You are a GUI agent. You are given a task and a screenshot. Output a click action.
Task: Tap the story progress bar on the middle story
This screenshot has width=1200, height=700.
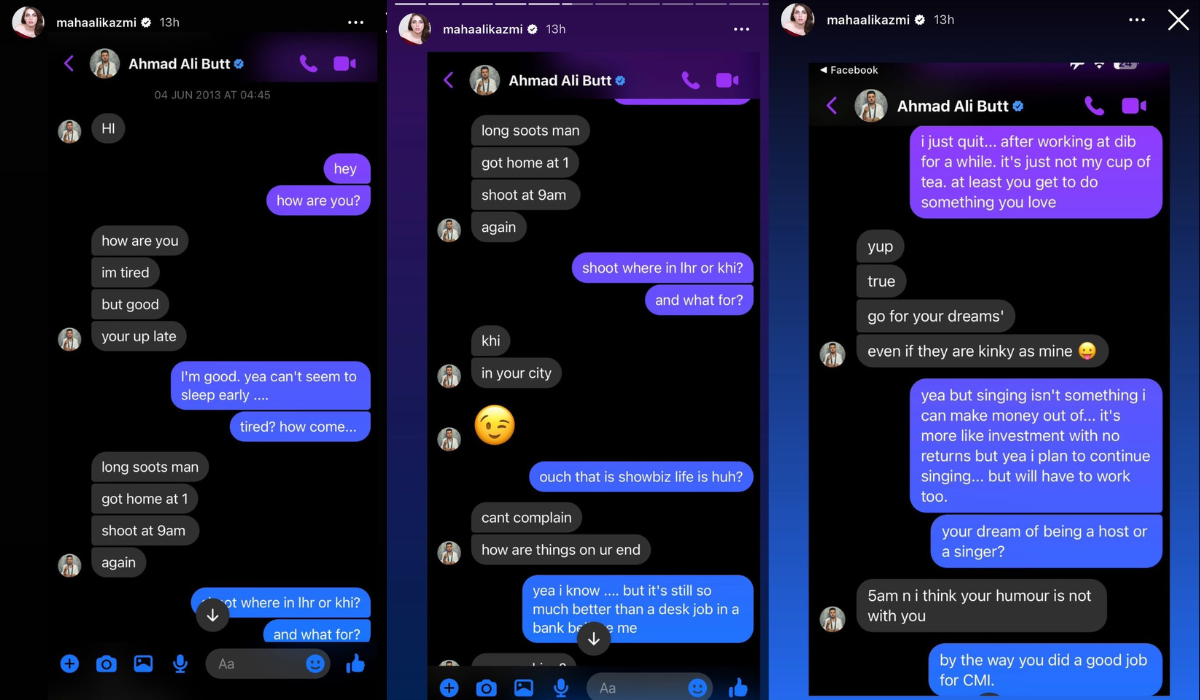tap(578, 3)
